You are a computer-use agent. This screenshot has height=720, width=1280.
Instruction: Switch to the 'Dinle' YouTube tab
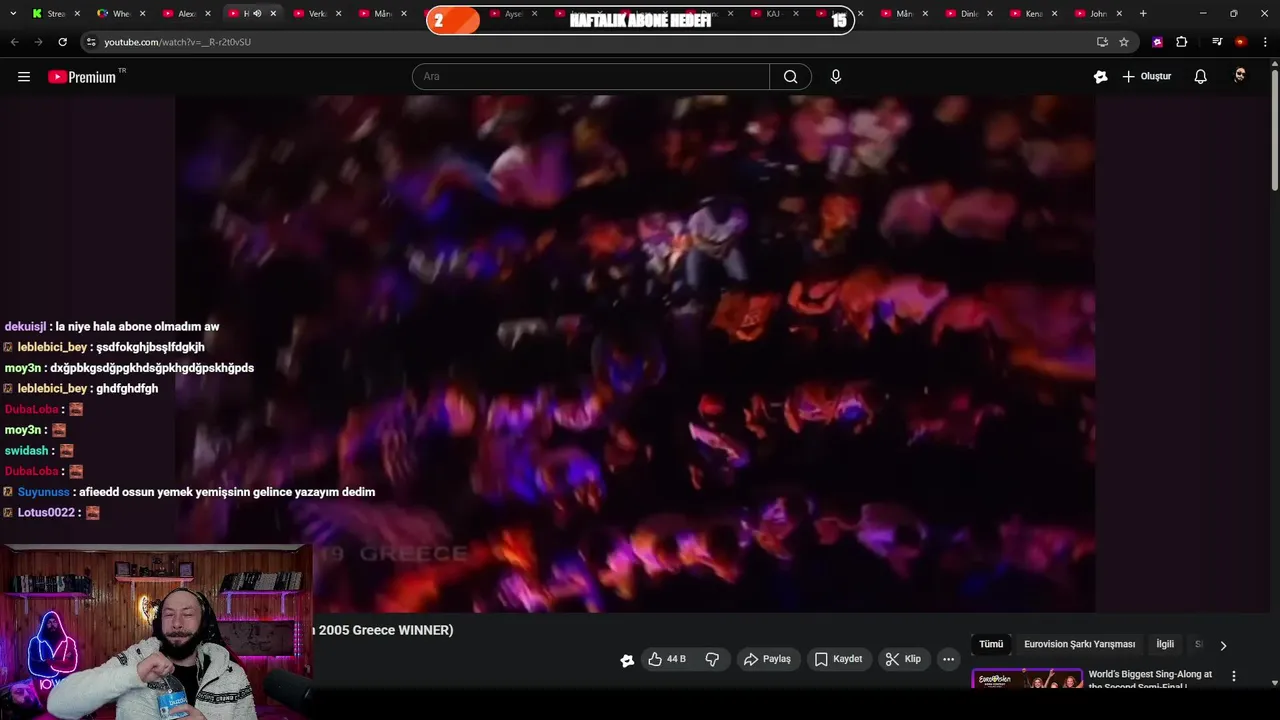(969, 14)
